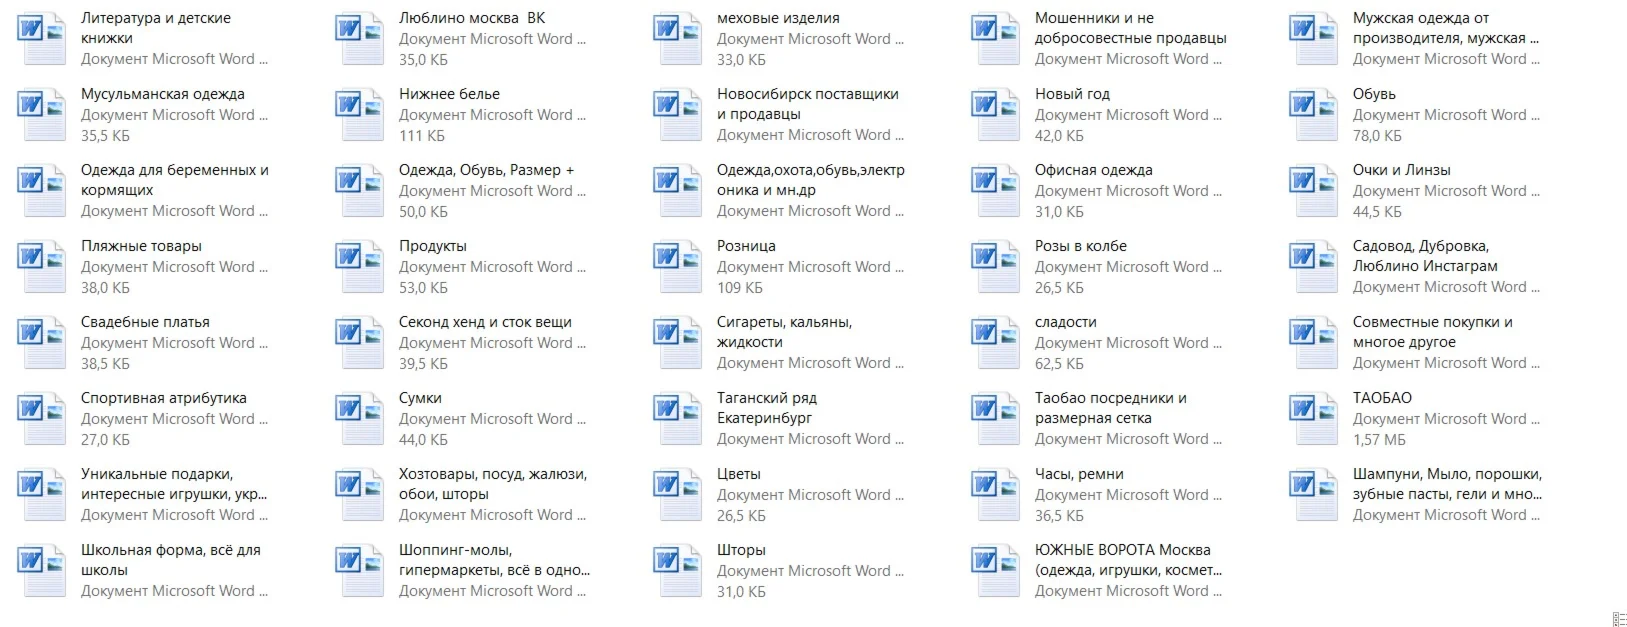Click the Word icon of 'ТАОБАО' 1,57 МБ file
This screenshot has height=627, width=1627.
[x=1314, y=419]
